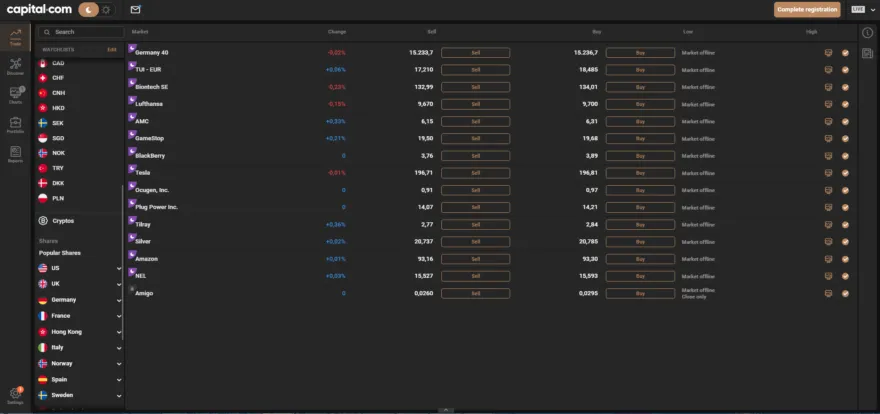Open chart icon for Germany 40 row

click(x=828, y=53)
